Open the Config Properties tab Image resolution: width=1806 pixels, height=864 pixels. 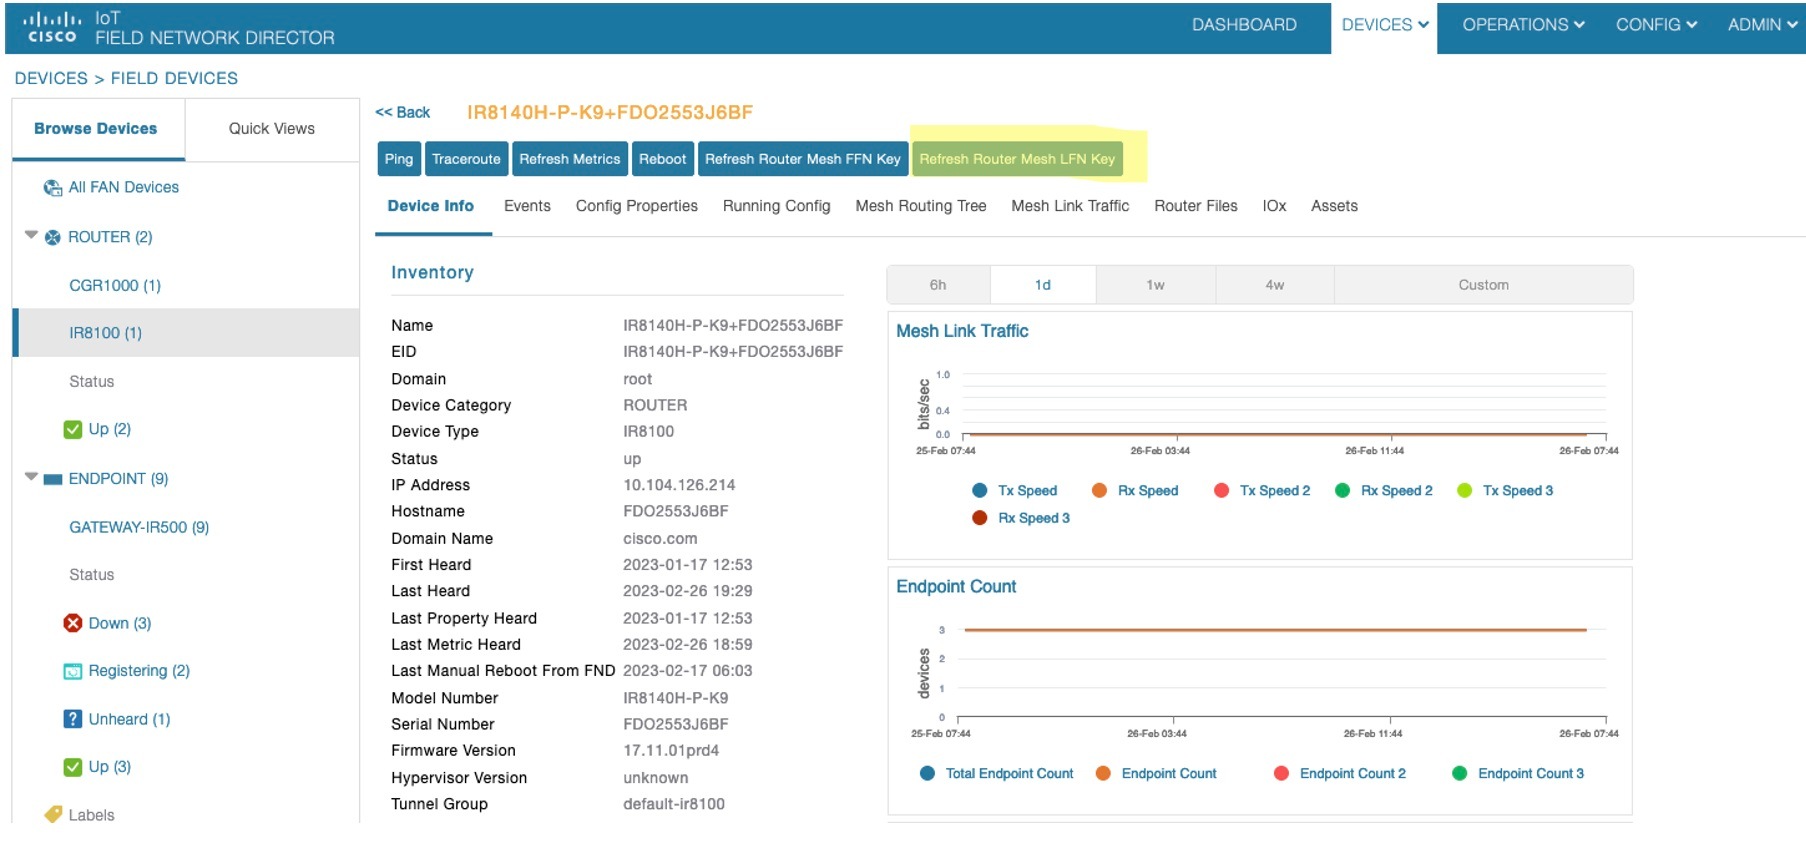637,207
